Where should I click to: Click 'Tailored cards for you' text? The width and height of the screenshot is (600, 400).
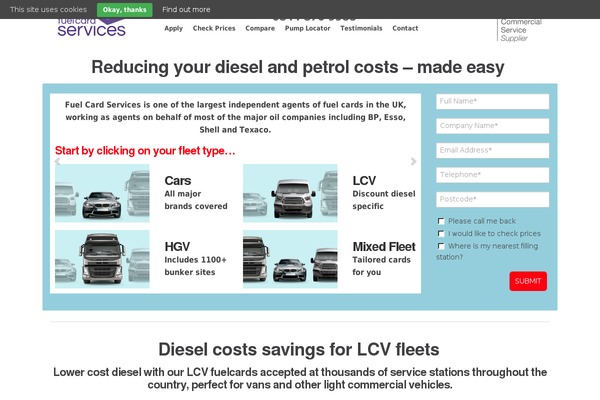382,266
